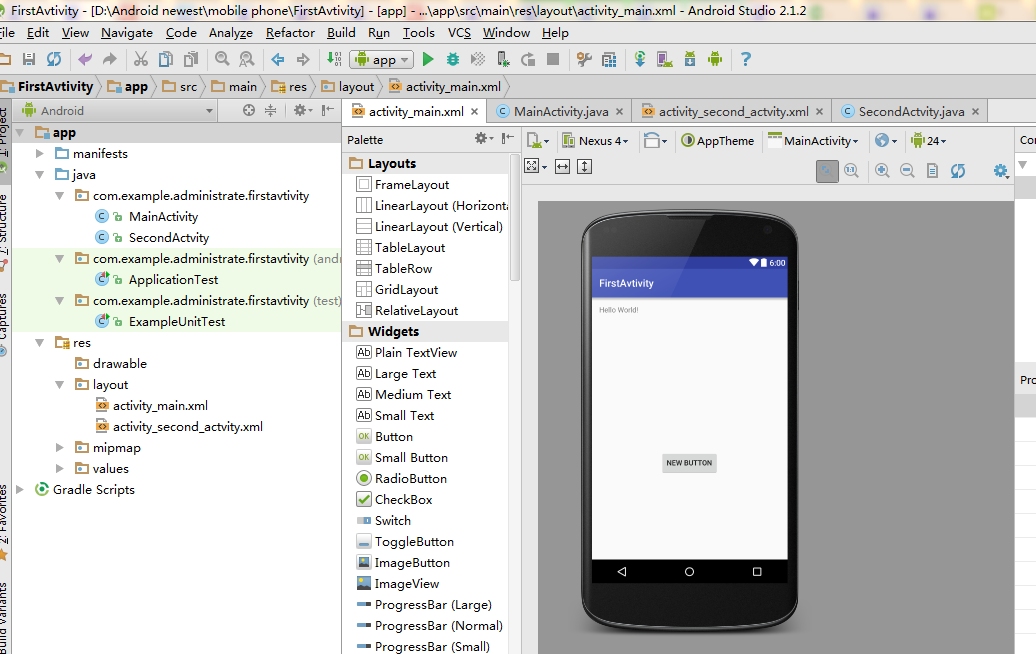Screen dimensions: 1036x654
Task: Zoom out the layout preview
Action: tap(907, 171)
